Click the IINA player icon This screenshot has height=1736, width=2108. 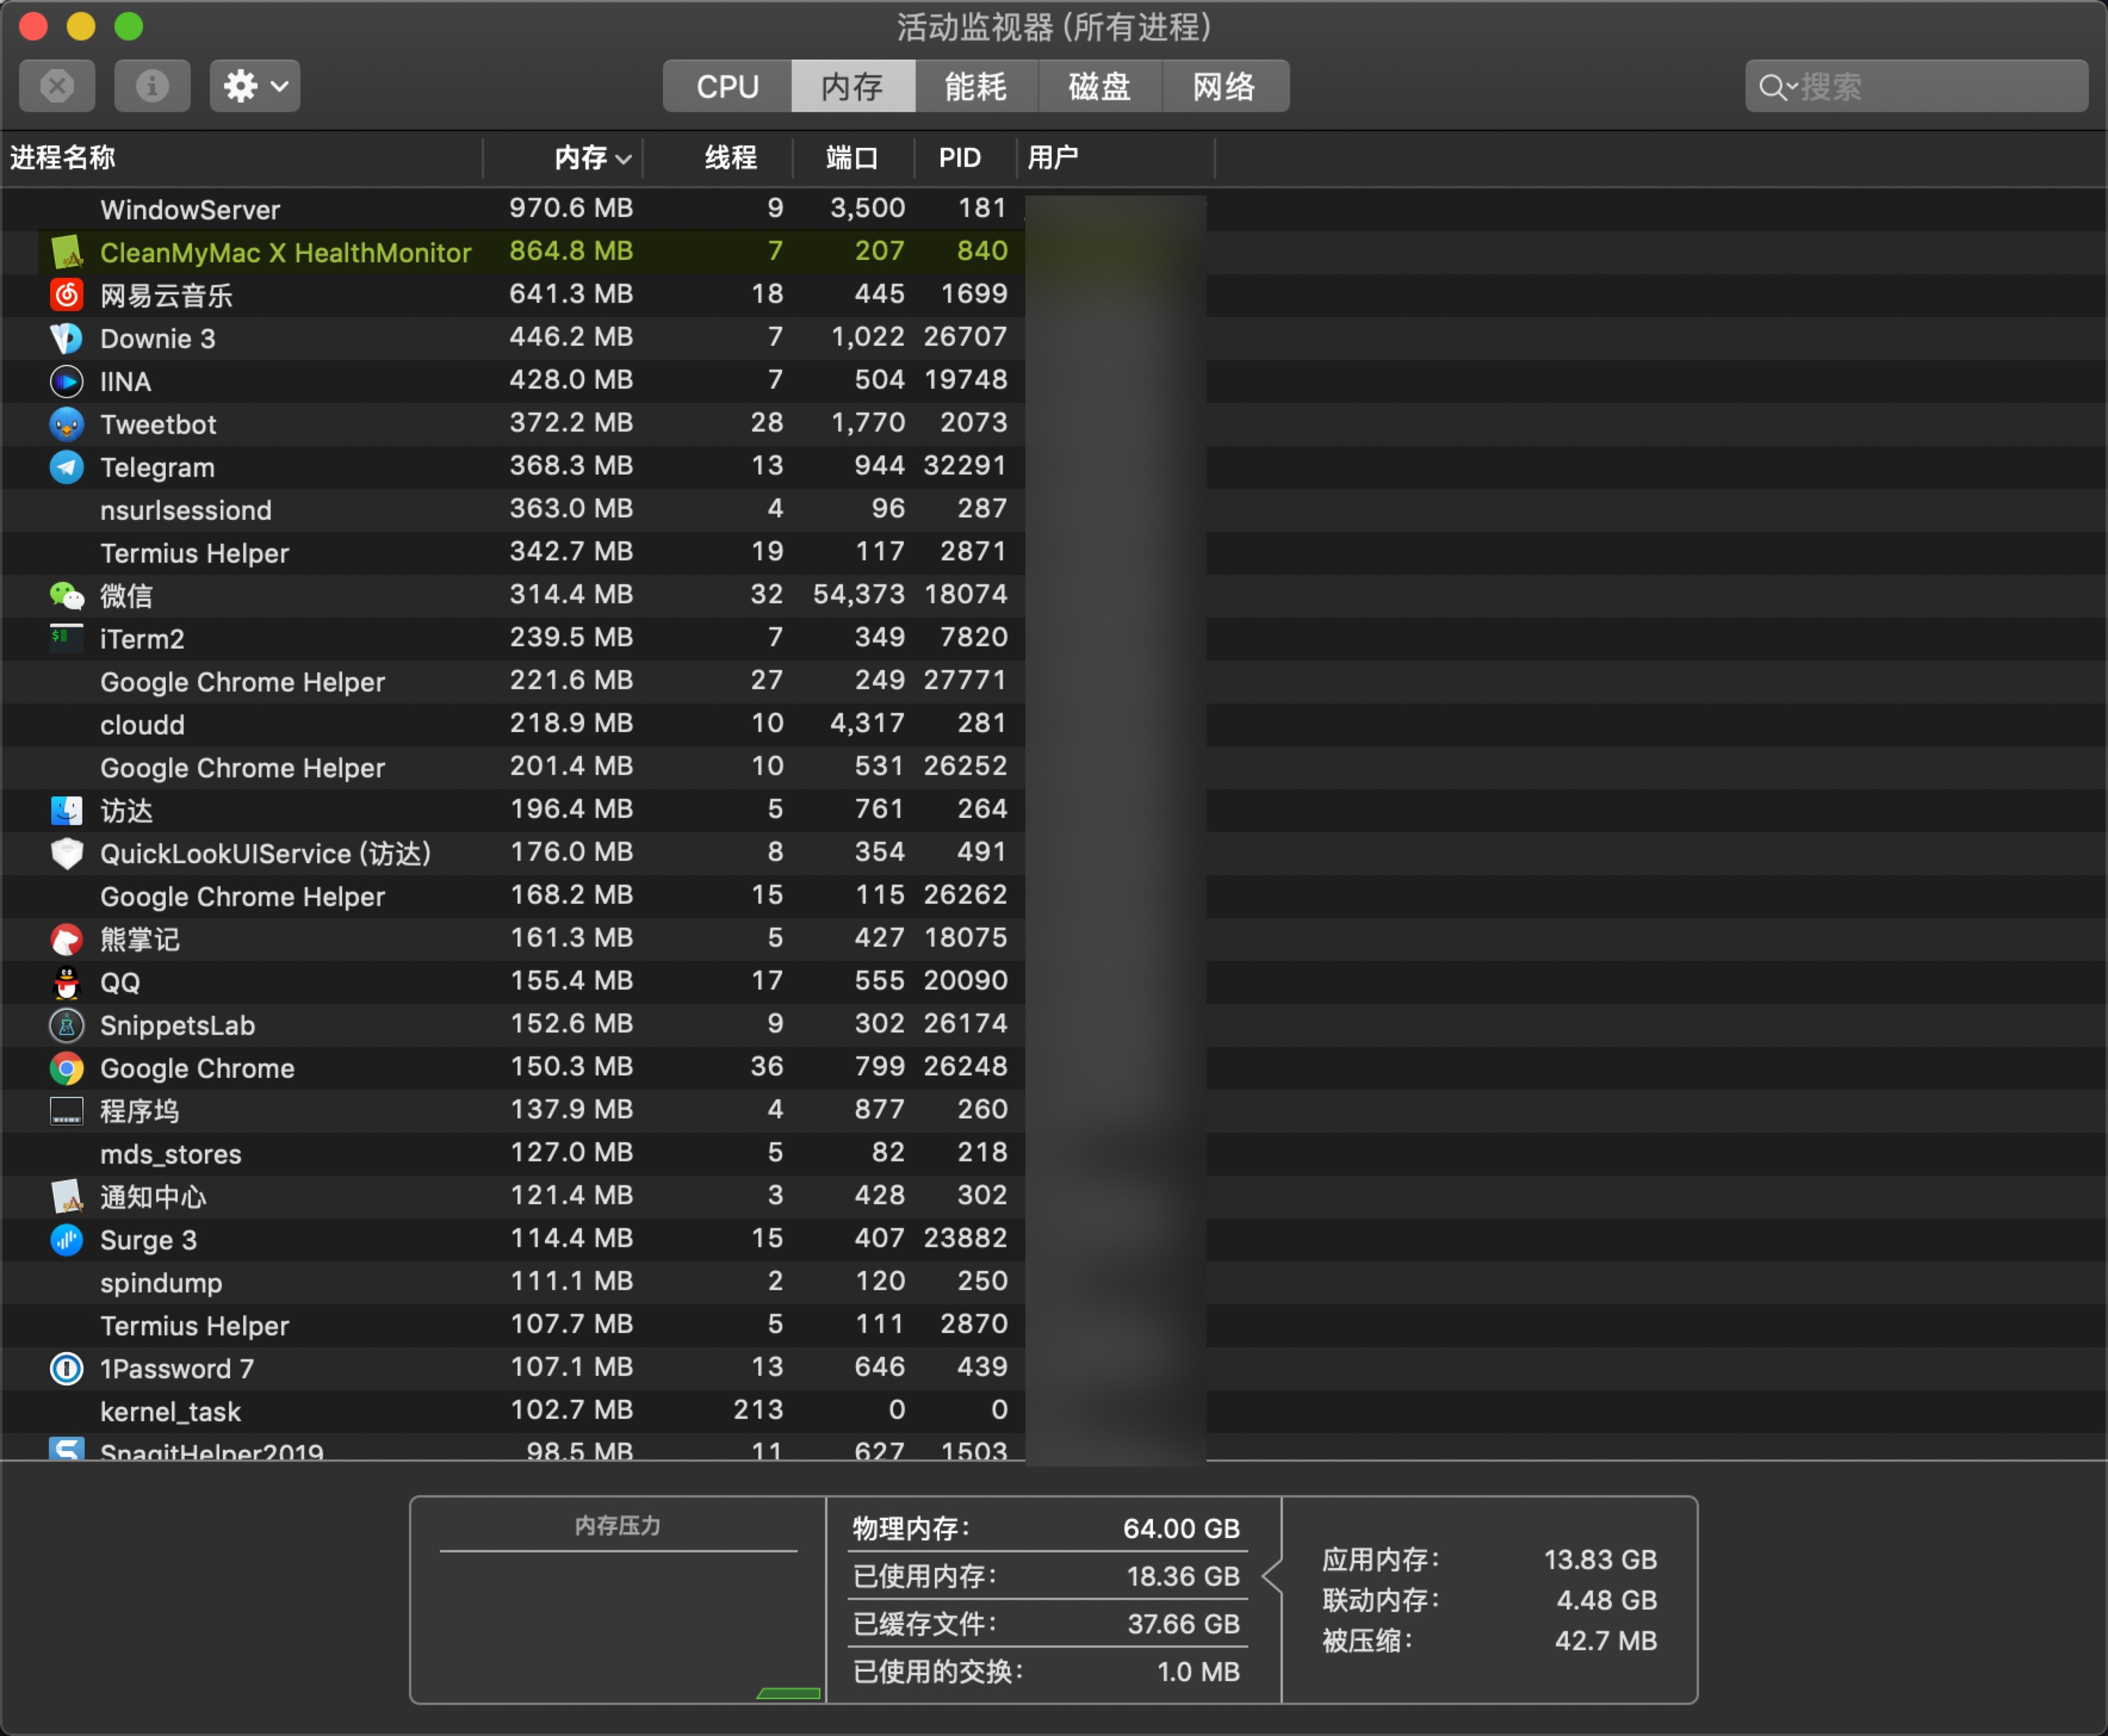[66, 381]
